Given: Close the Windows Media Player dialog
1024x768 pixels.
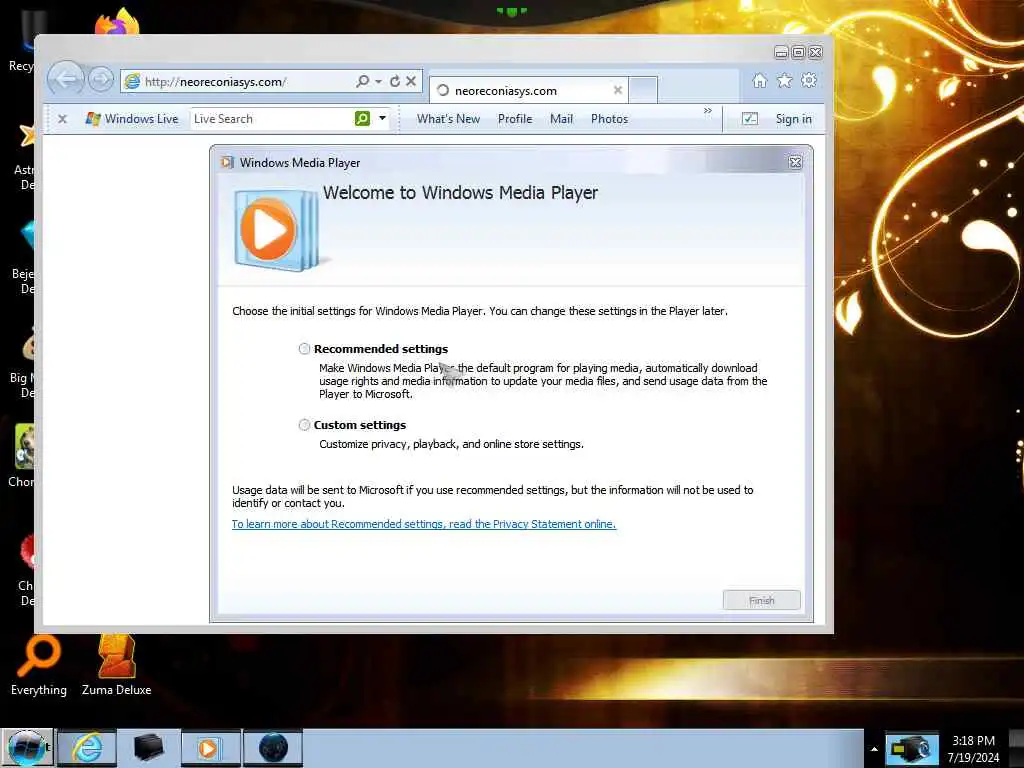Looking at the screenshot, I should [795, 163].
